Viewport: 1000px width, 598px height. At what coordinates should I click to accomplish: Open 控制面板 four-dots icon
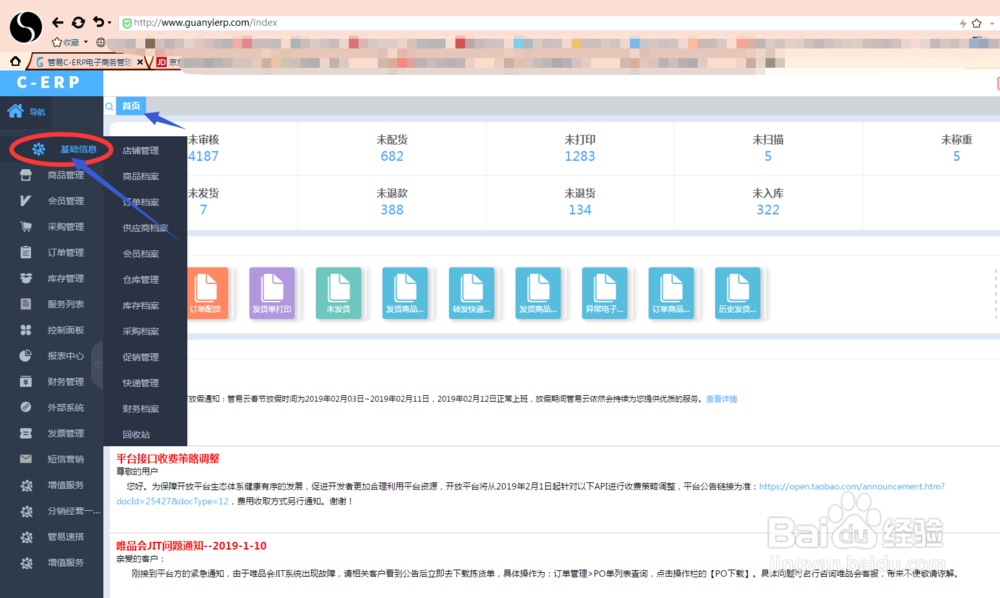tap(26, 330)
